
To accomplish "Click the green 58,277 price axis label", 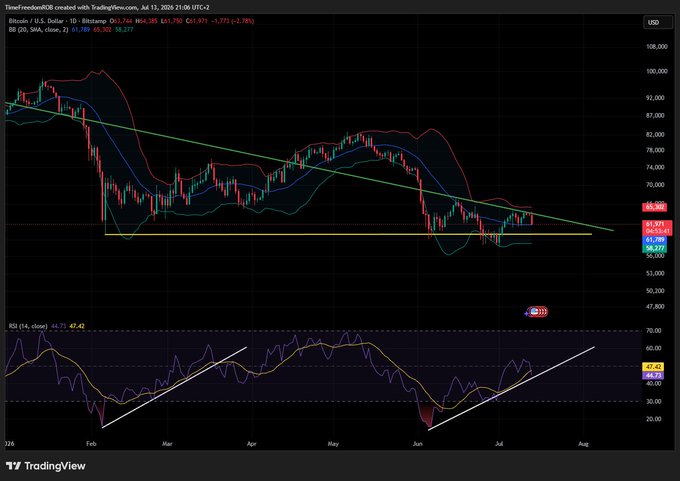I will coord(654,249).
